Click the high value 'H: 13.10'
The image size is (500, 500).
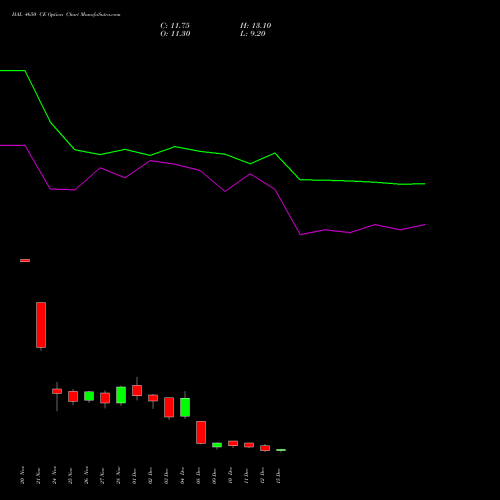click(256, 26)
